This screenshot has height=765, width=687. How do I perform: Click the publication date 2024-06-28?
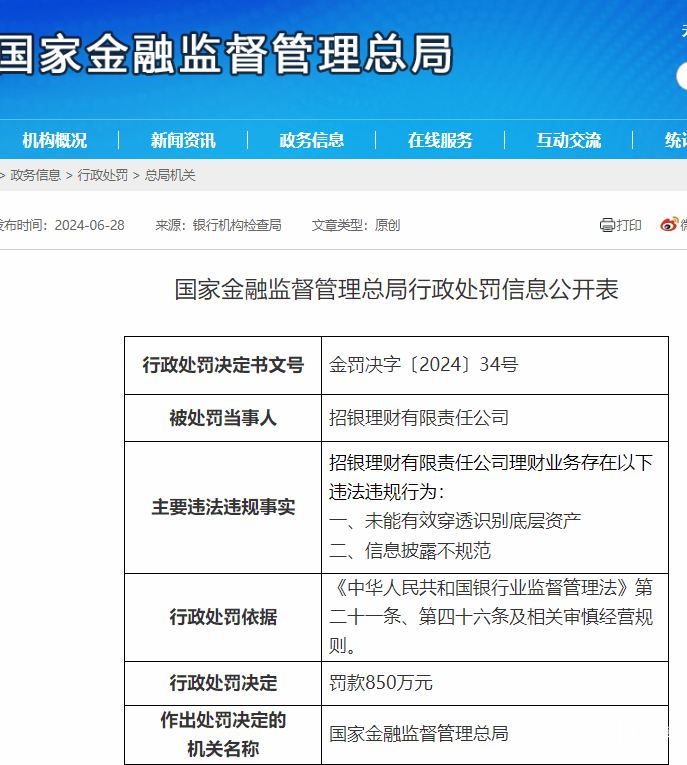tap(90, 225)
